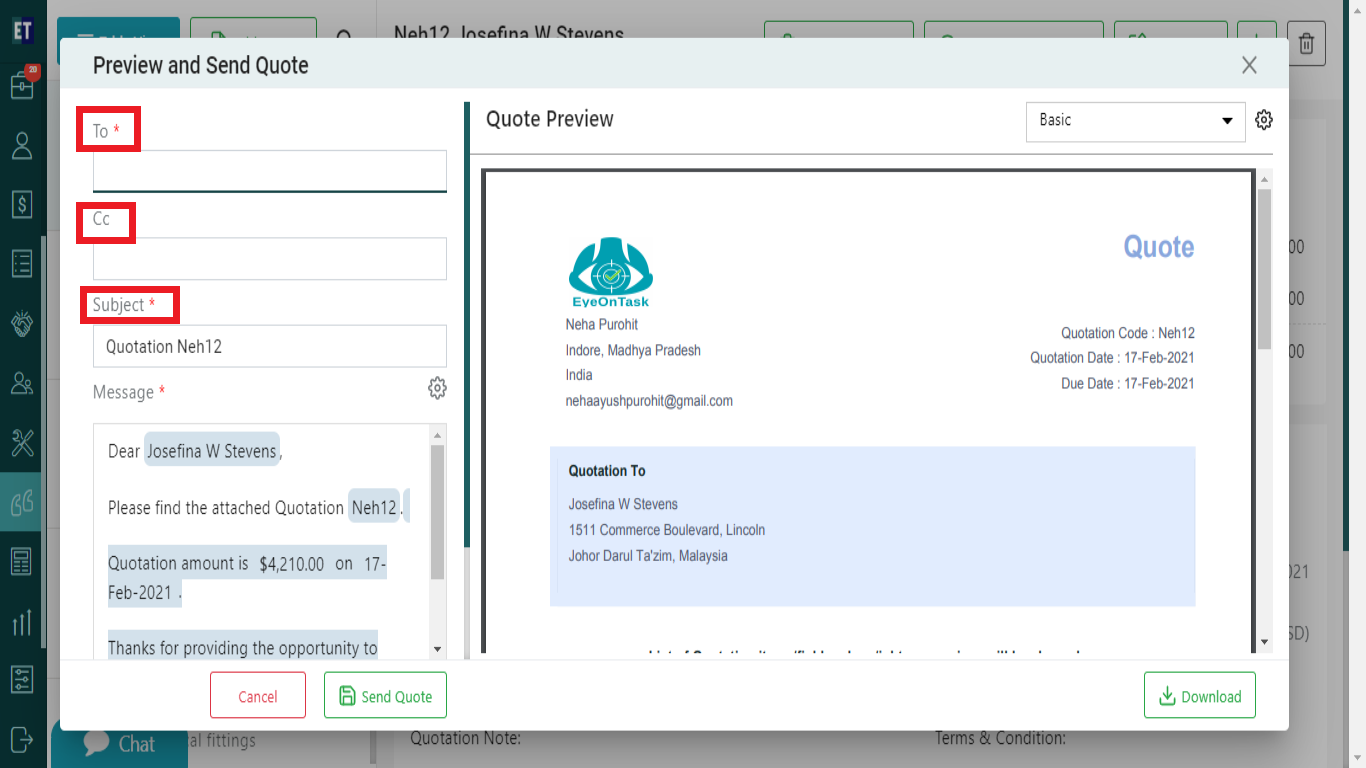Image resolution: width=1366 pixels, height=768 pixels.
Task: Click message box scroll up arrow
Action: click(x=437, y=435)
